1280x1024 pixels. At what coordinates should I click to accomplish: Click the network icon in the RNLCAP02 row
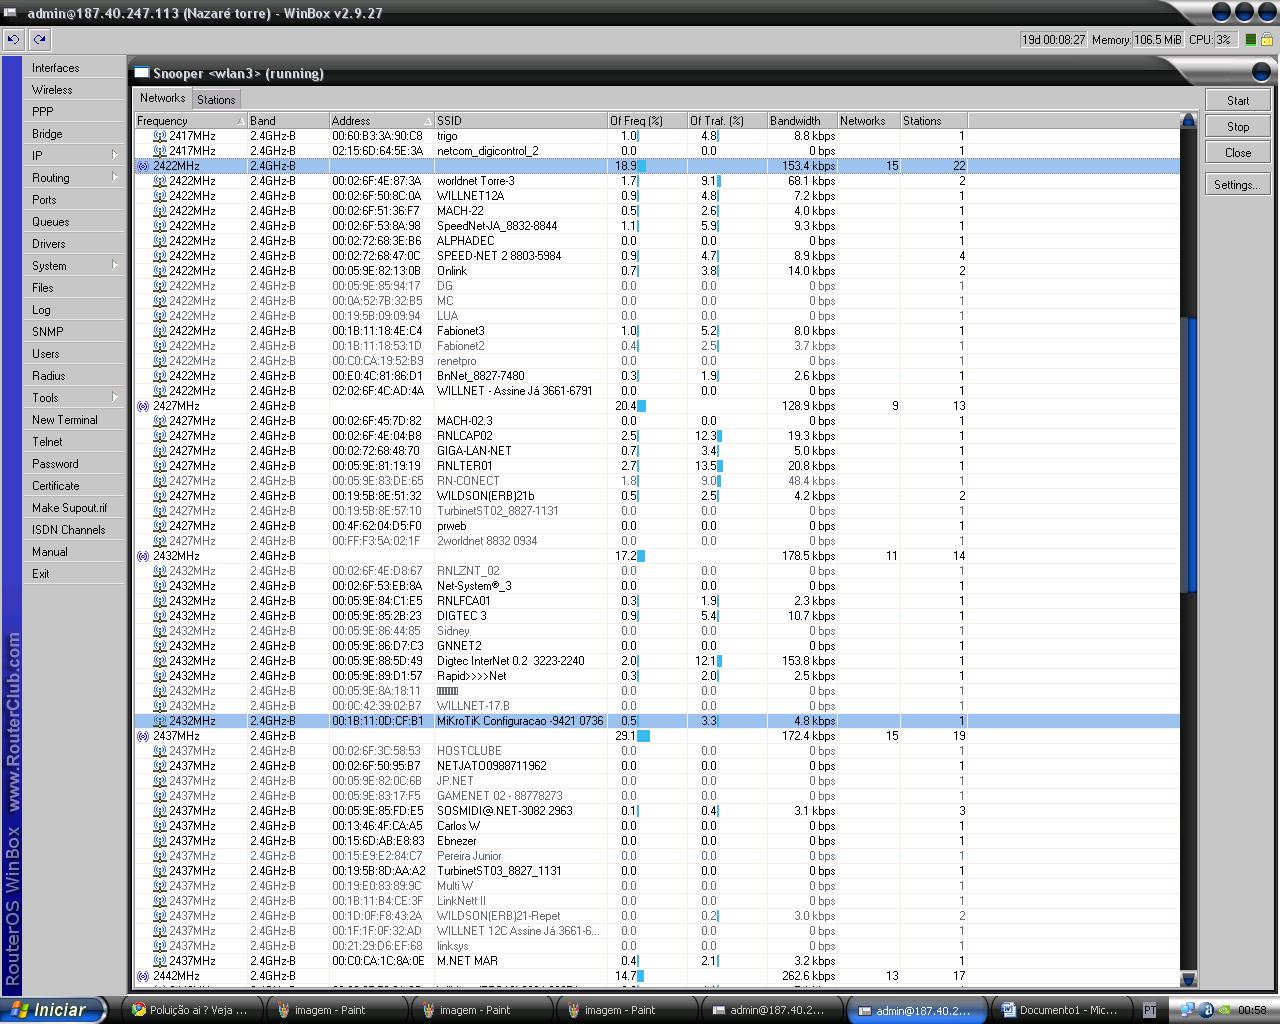click(x=159, y=436)
